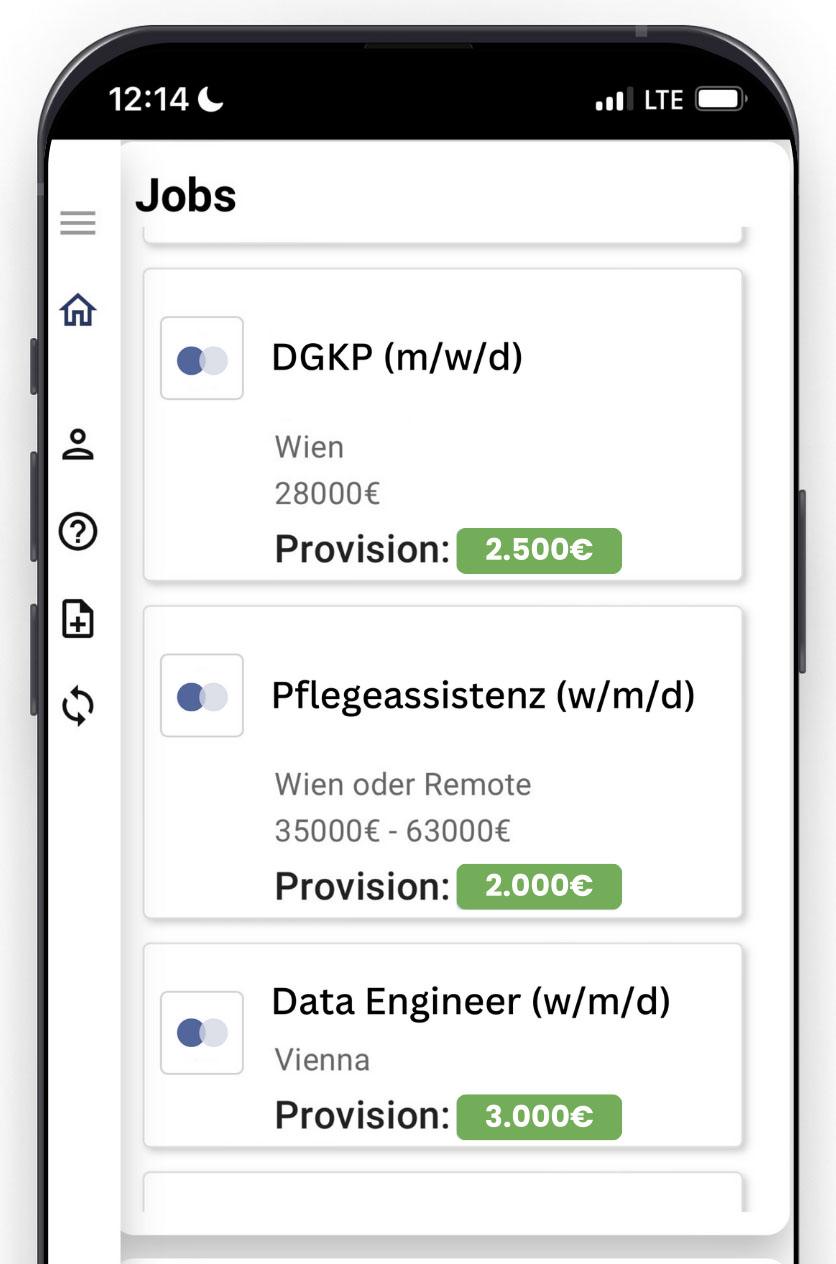Image resolution: width=836 pixels, height=1264 pixels.
Task: Click the Data Engineer company logo
Action: (202, 1033)
